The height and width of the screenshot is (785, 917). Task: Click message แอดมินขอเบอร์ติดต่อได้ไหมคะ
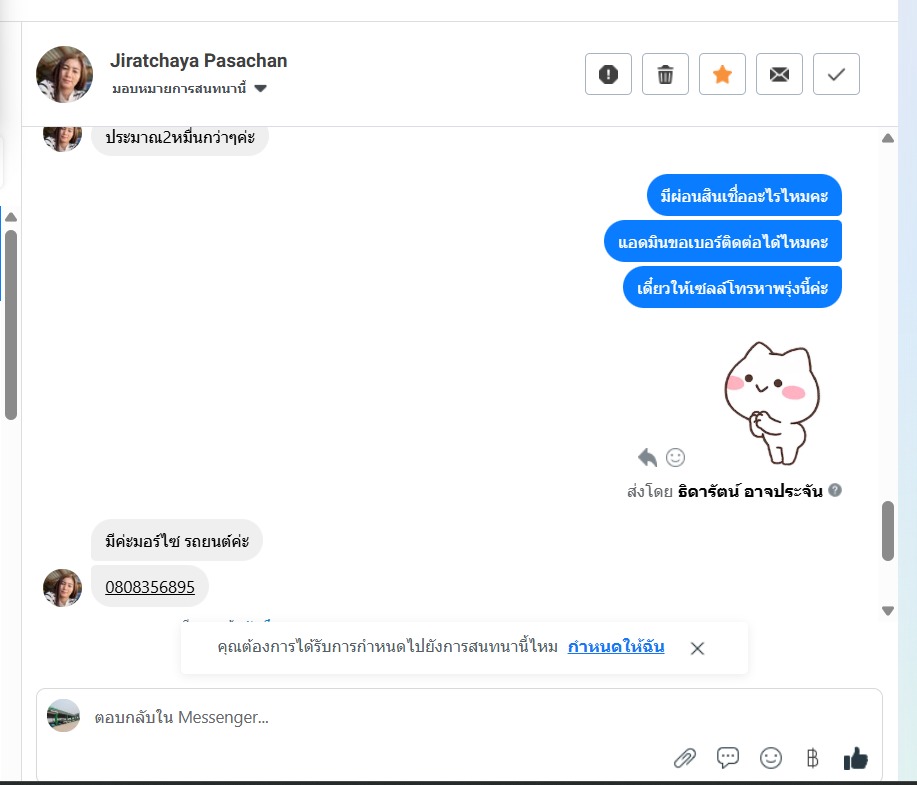pos(723,241)
